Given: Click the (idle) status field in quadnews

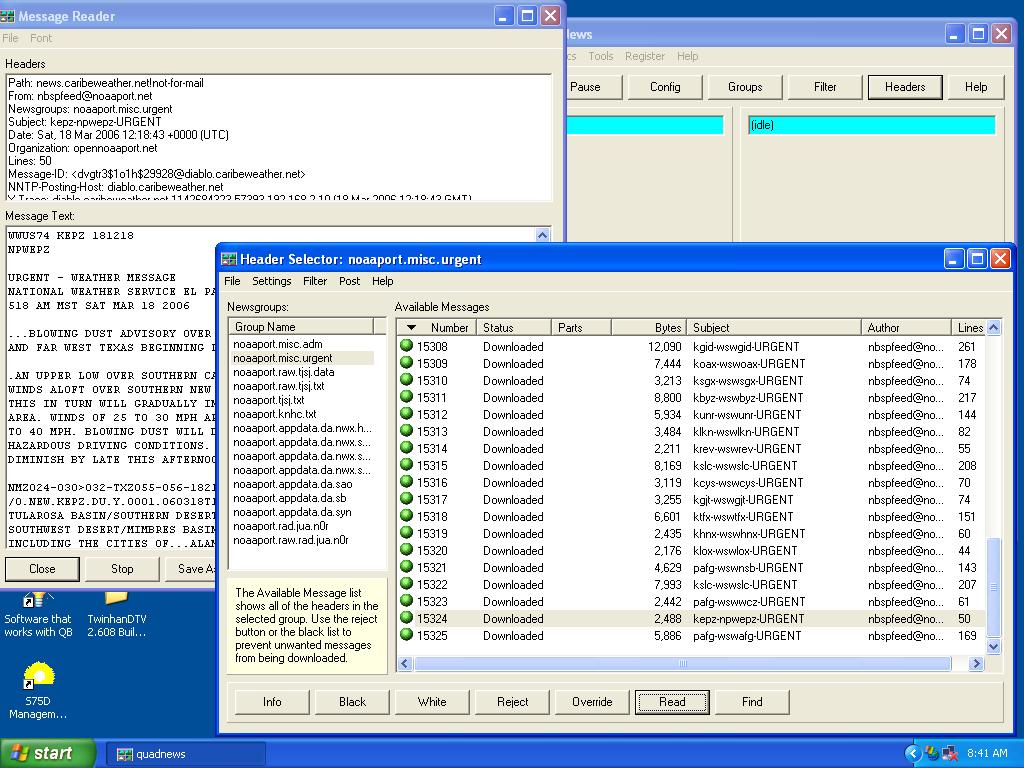Looking at the screenshot, I should [871, 125].
